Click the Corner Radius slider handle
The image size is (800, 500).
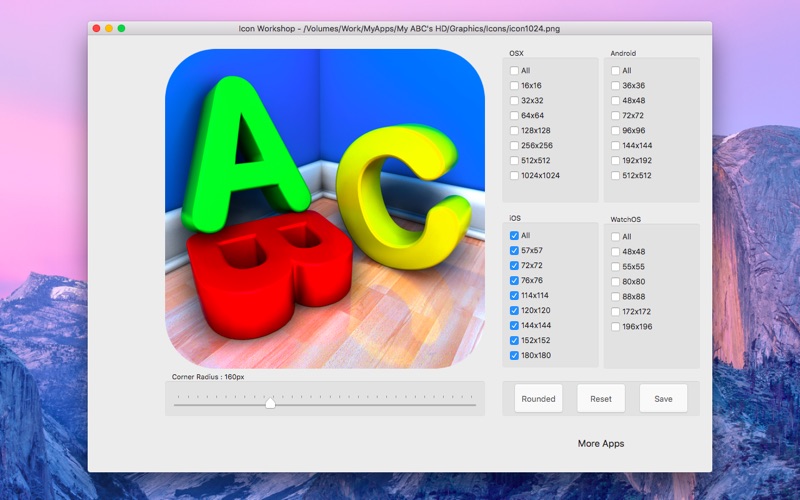coord(270,403)
